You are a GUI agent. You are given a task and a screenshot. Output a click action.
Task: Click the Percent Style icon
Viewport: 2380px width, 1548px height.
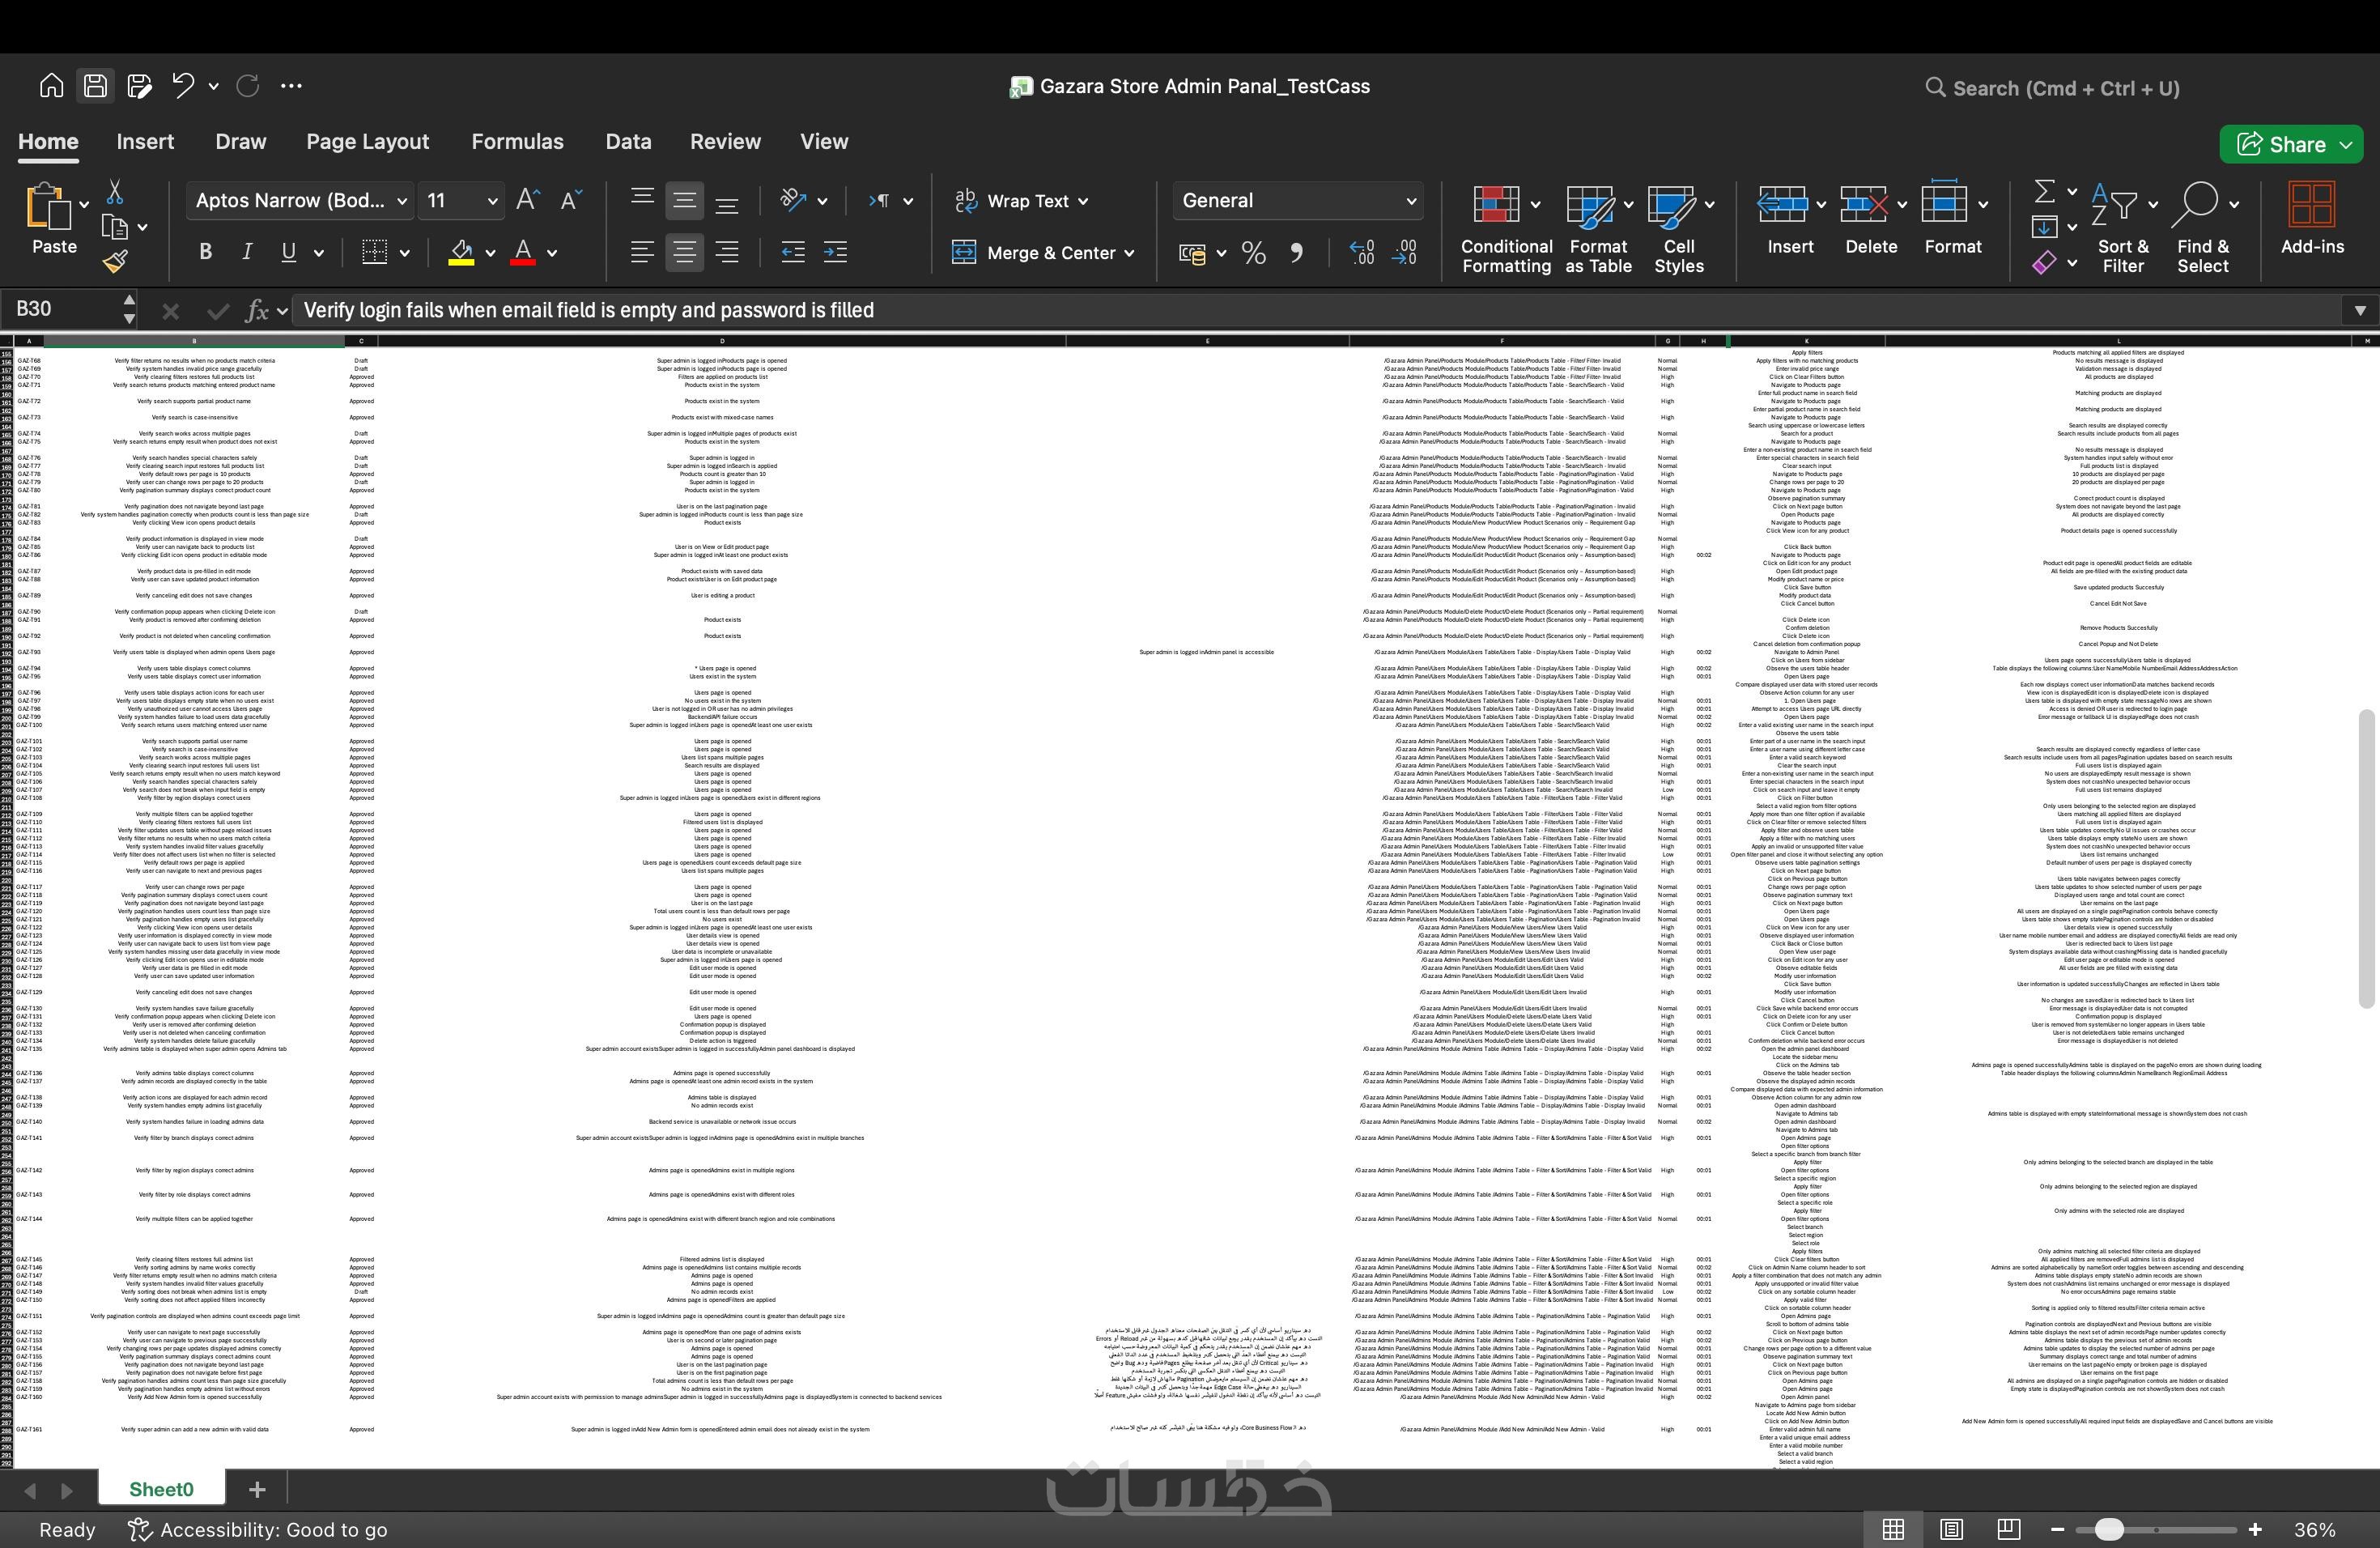tap(1253, 254)
